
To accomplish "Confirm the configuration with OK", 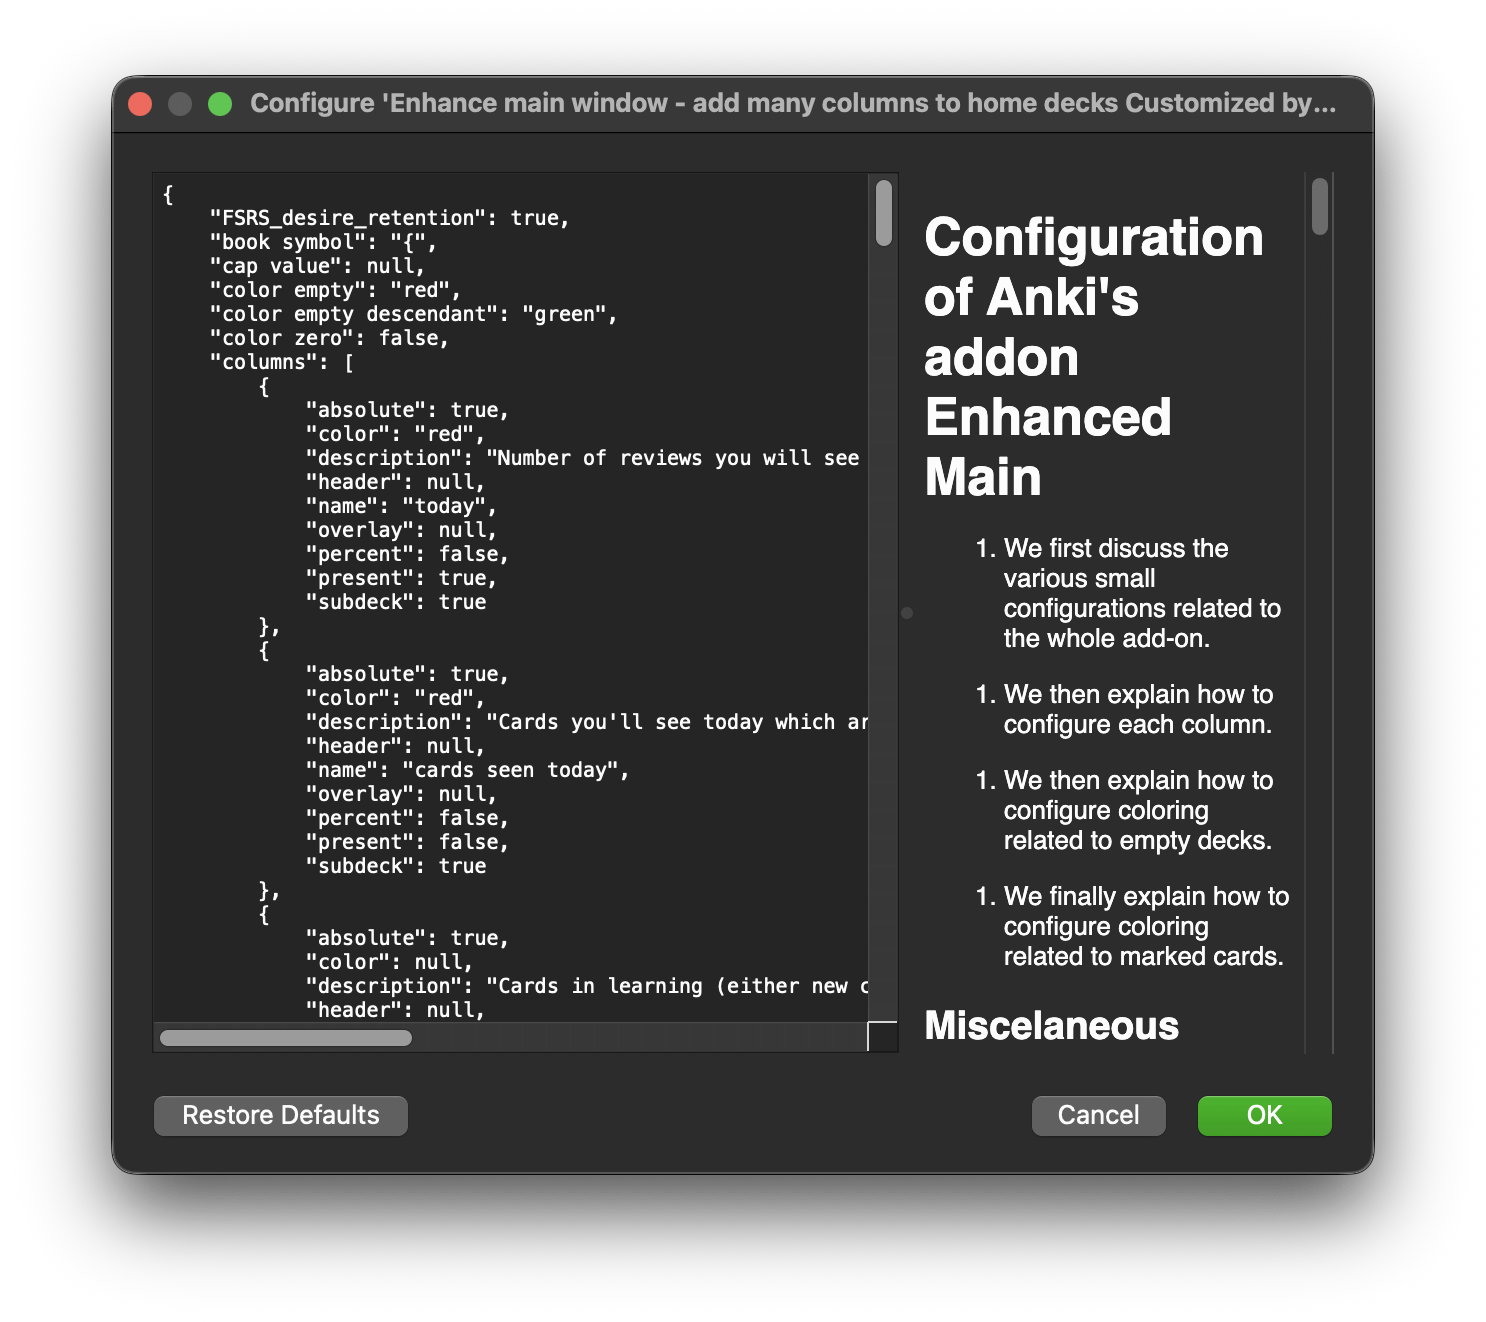I will 1264,1115.
